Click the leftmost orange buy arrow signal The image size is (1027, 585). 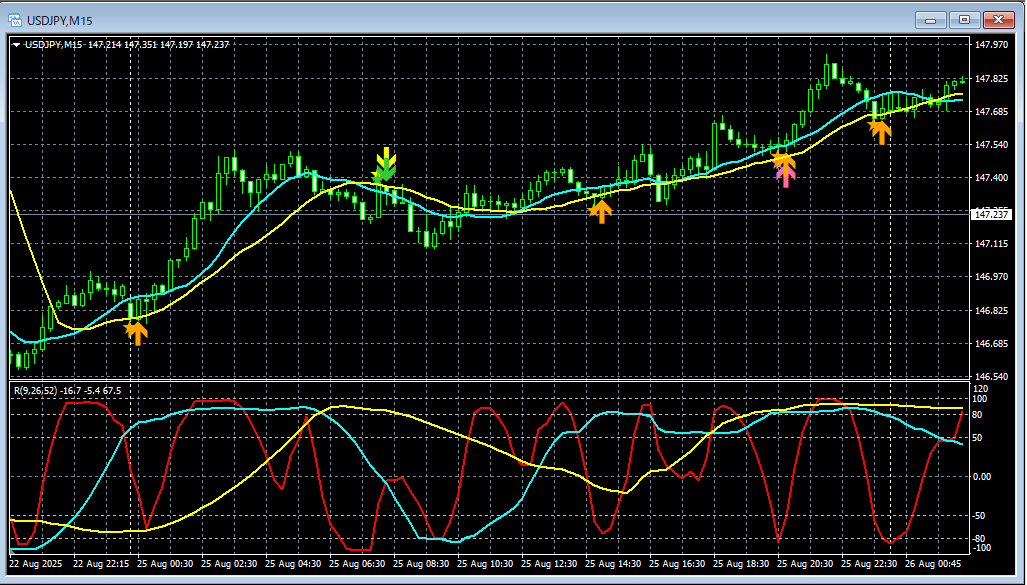click(x=136, y=332)
